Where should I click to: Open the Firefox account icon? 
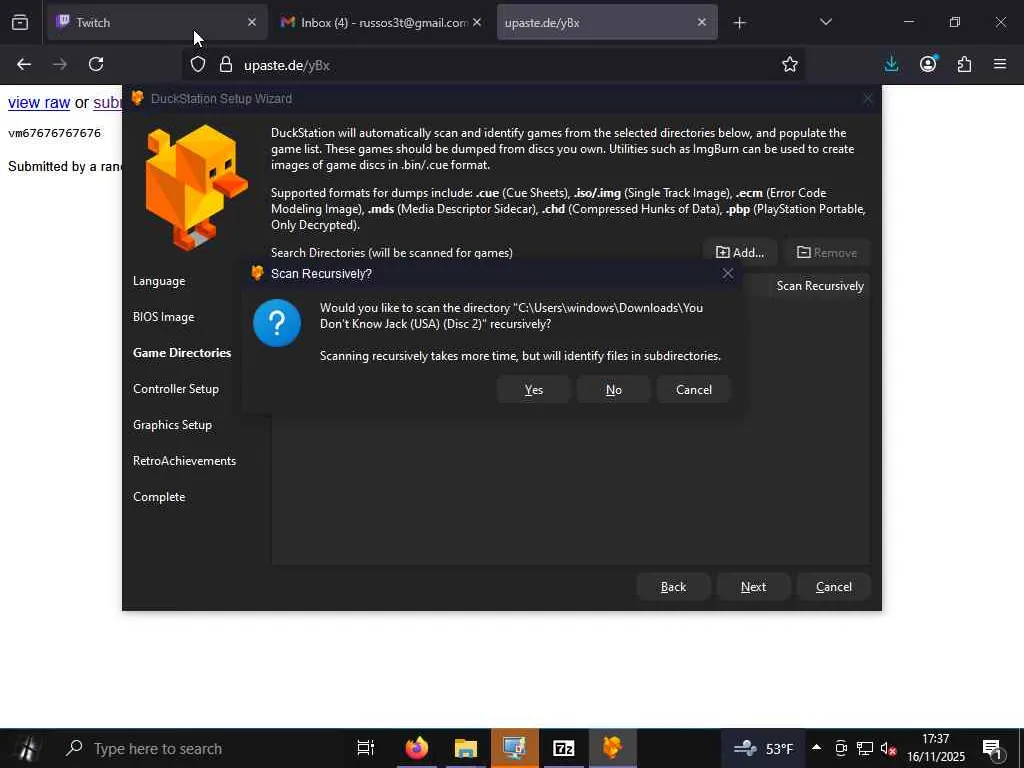click(x=928, y=64)
